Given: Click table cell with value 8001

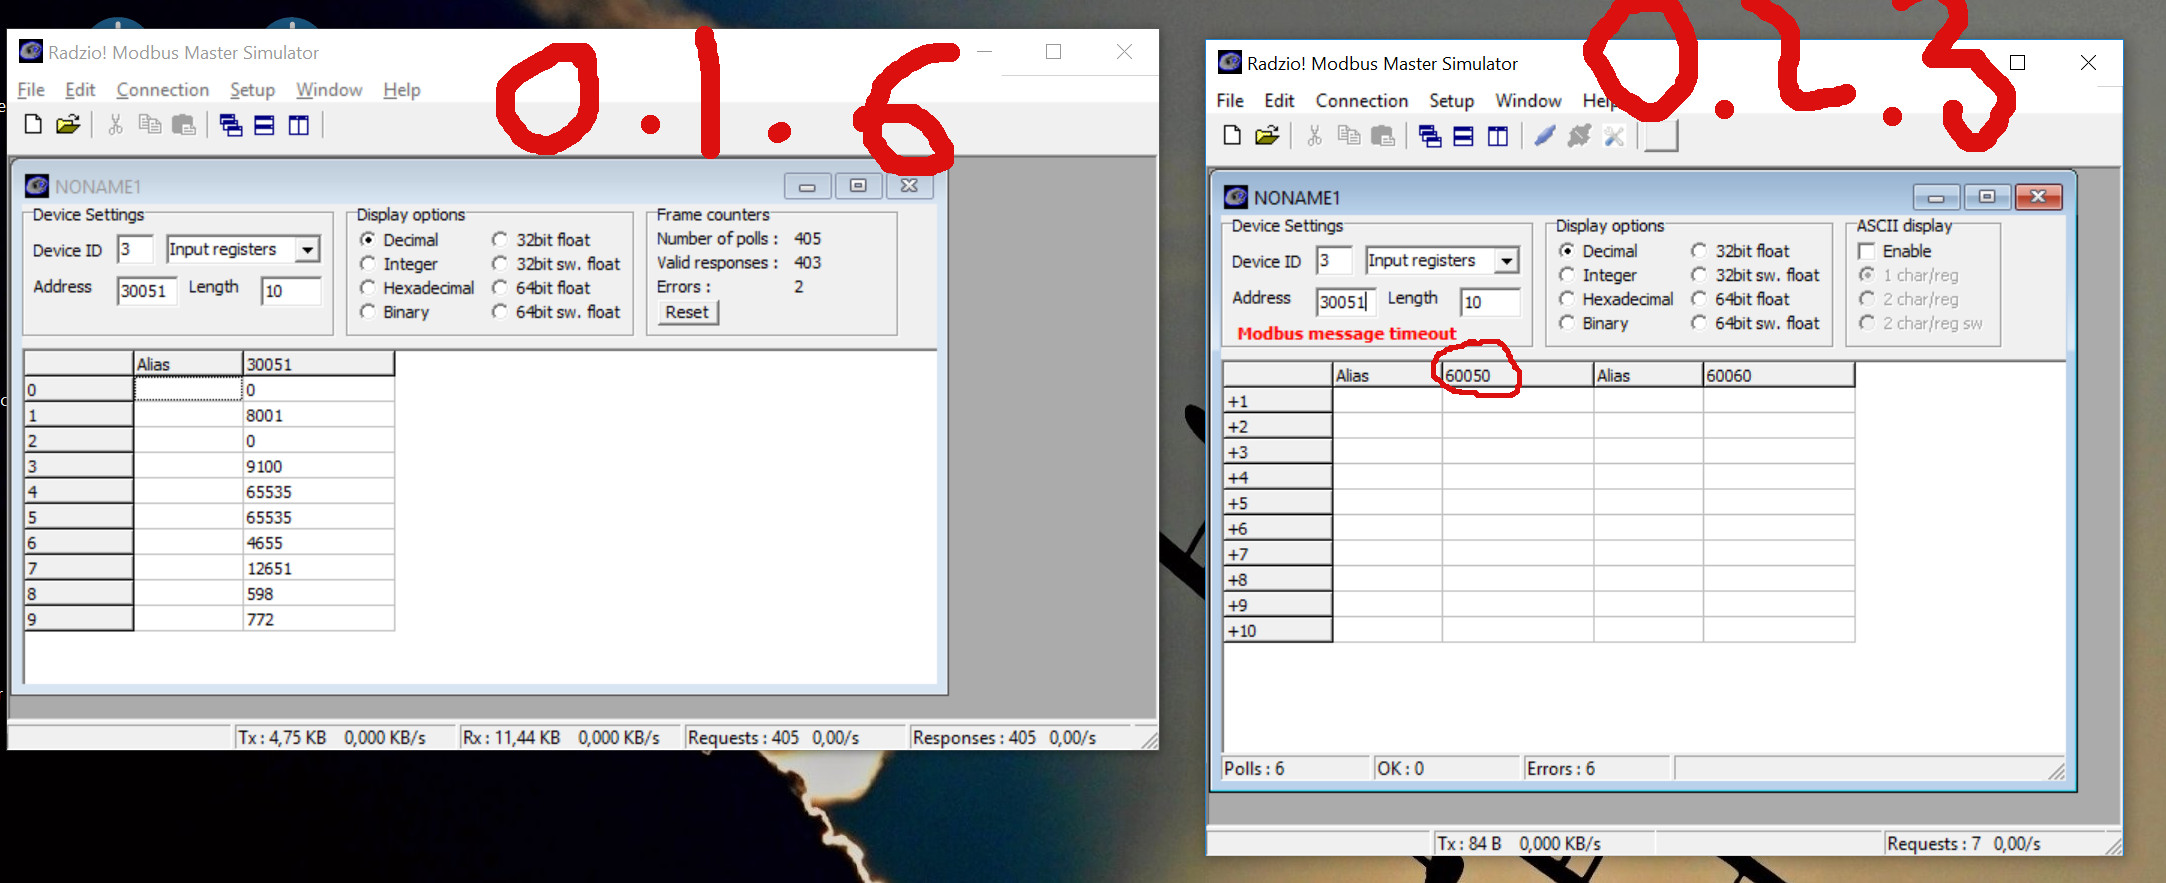Looking at the screenshot, I should click(x=318, y=415).
